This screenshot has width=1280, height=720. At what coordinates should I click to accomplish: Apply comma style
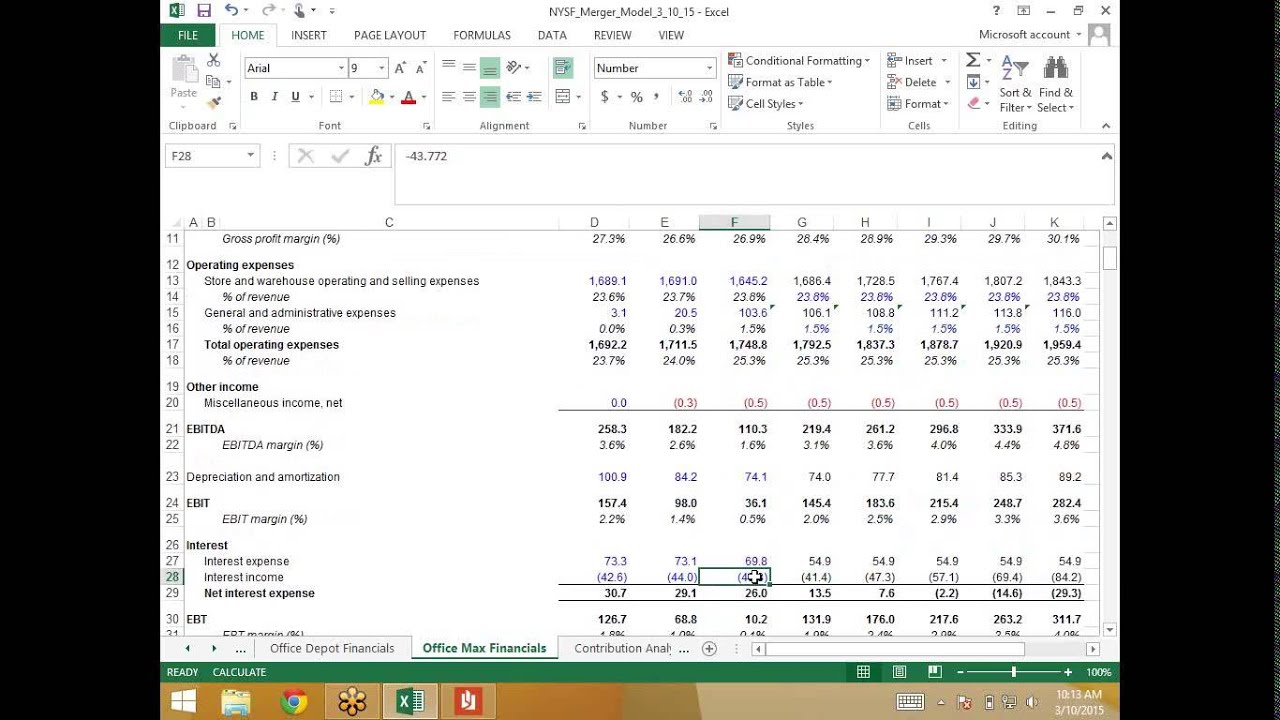(x=657, y=97)
